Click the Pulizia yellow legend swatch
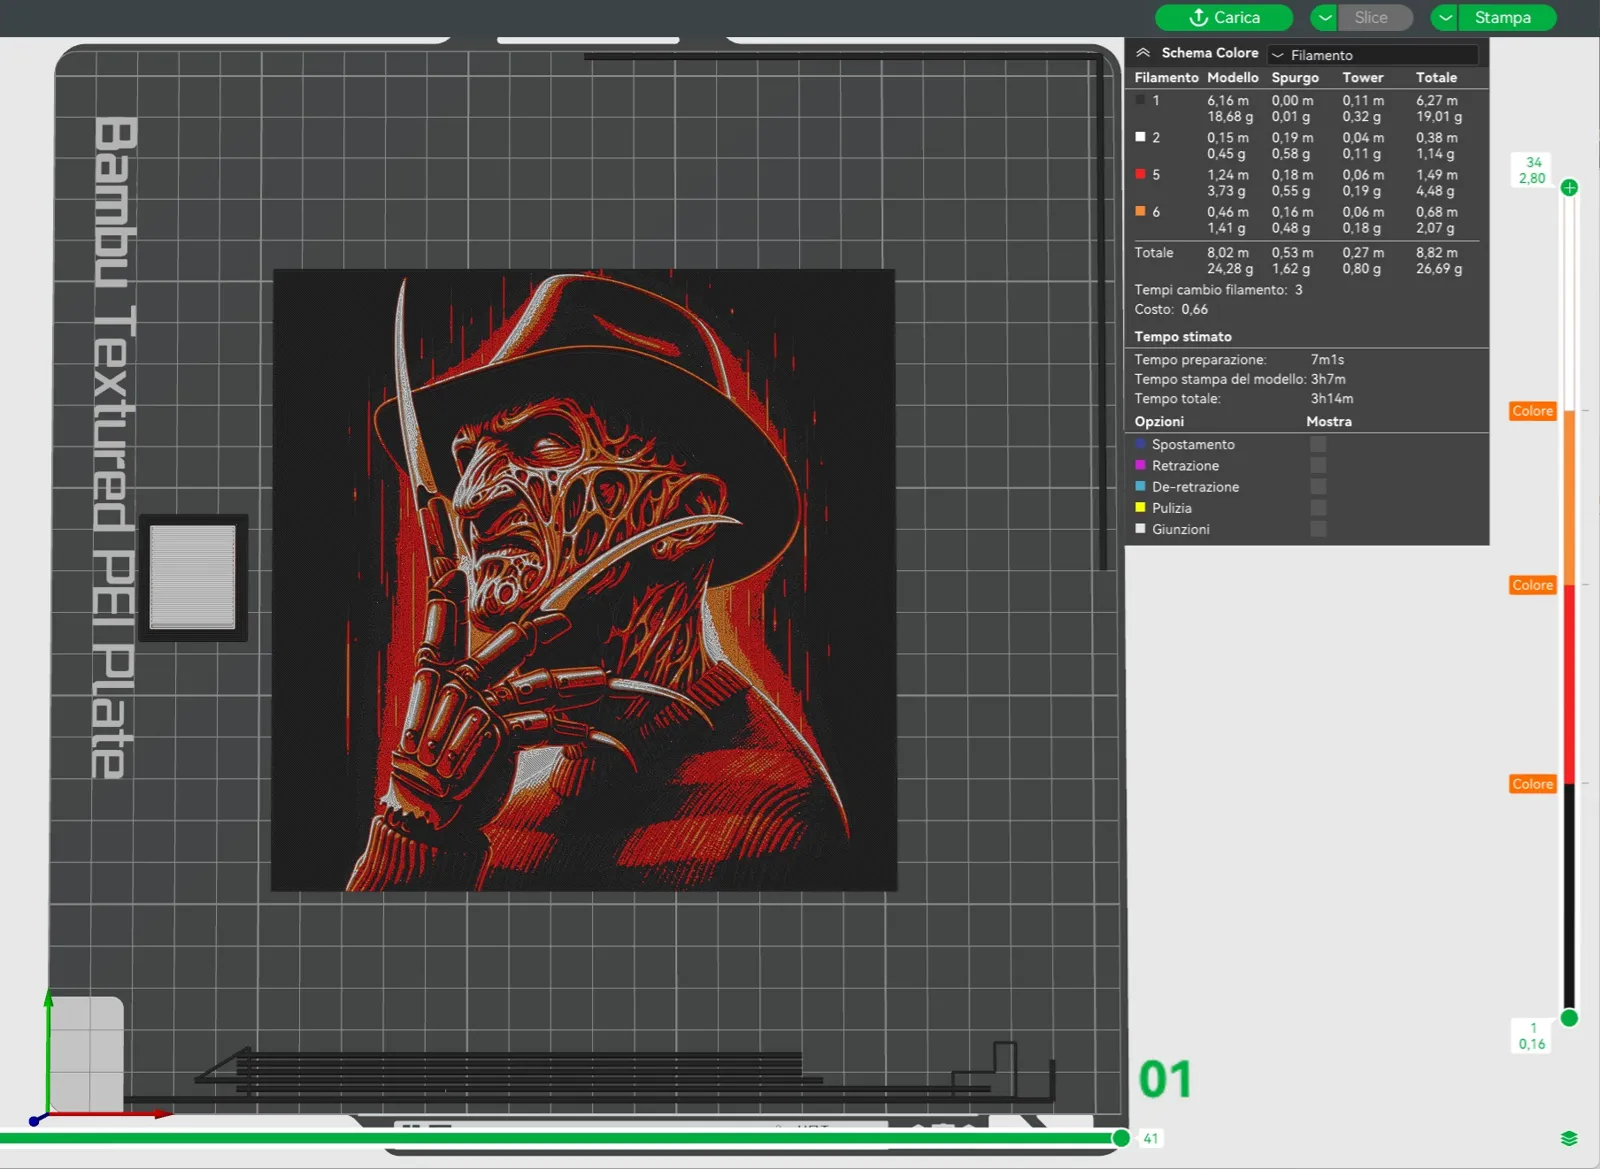Image resolution: width=1600 pixels, height=1169 pixels. tap(1140, 508)
